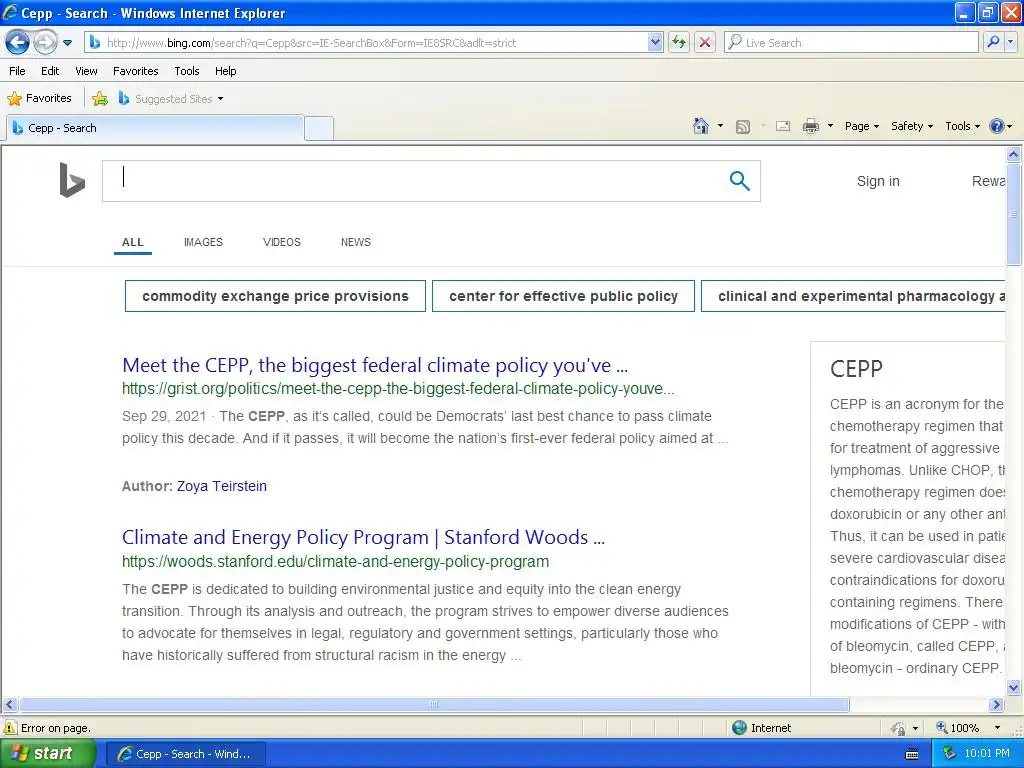Image resolution: width=1024 pixels, height=768 pixels.
Task: Click the browser Forward arrow button
Action: tap(44, 43)
